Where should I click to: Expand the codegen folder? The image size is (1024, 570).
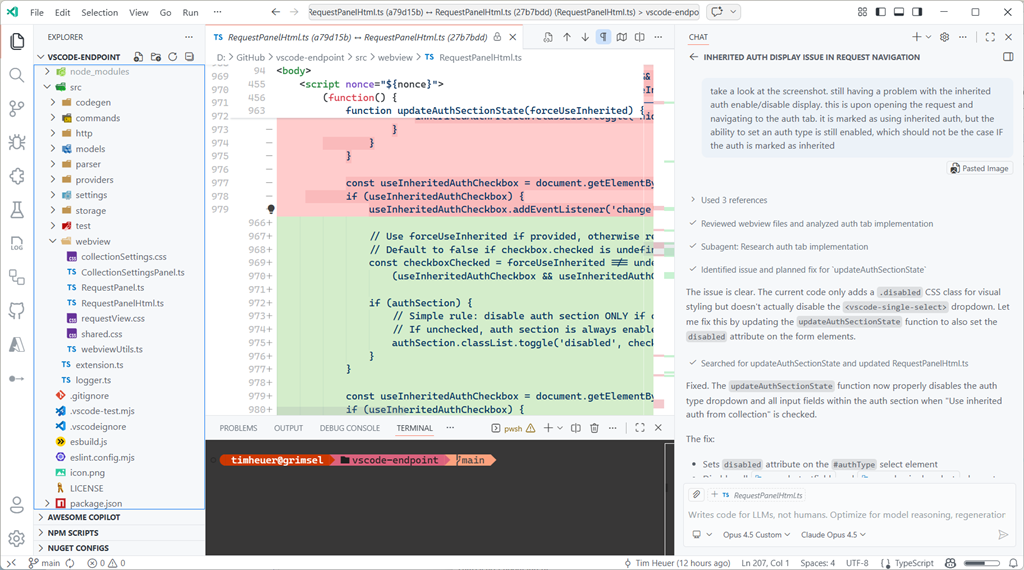(54, 103)
